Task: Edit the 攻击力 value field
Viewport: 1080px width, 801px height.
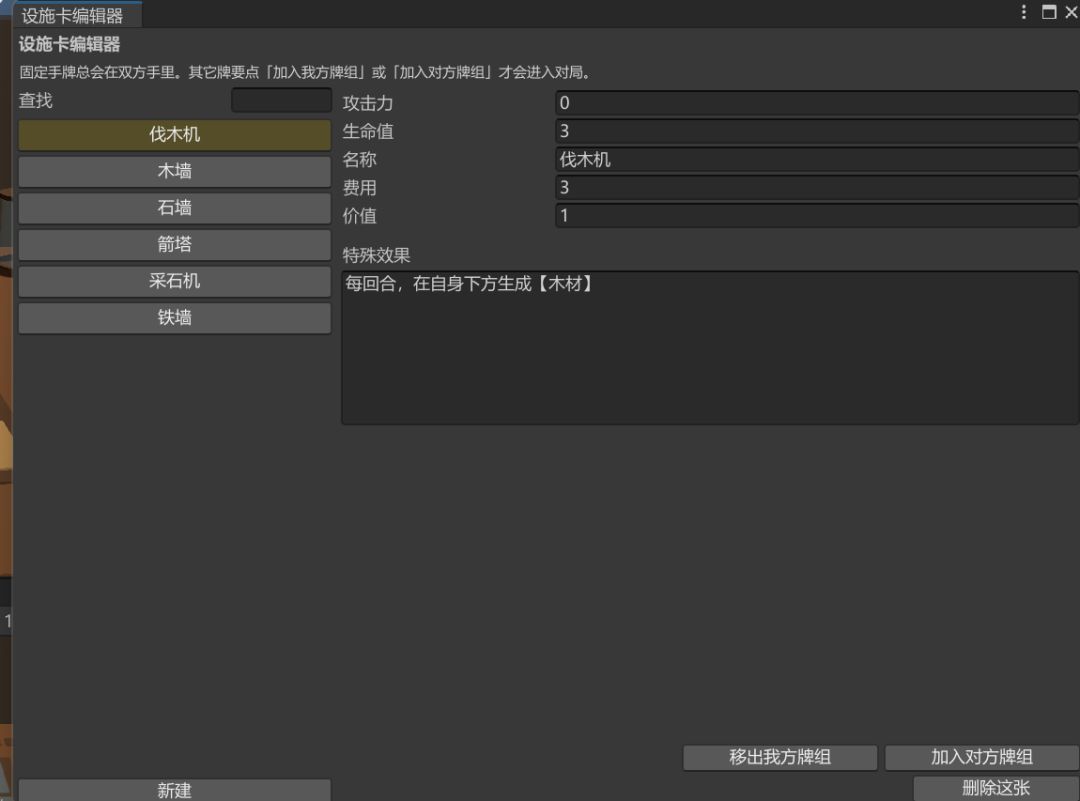Action: (x=817, y=103)
